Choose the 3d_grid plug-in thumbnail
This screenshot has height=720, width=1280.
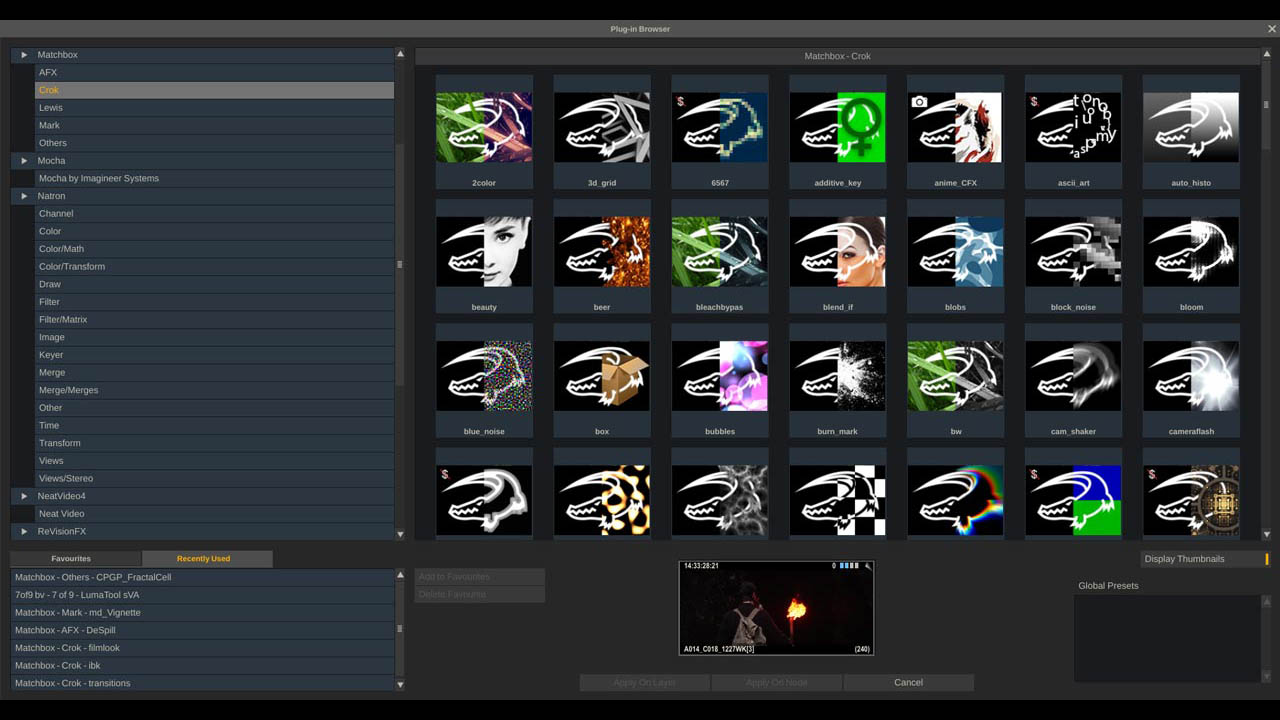(x=602, y=128)
